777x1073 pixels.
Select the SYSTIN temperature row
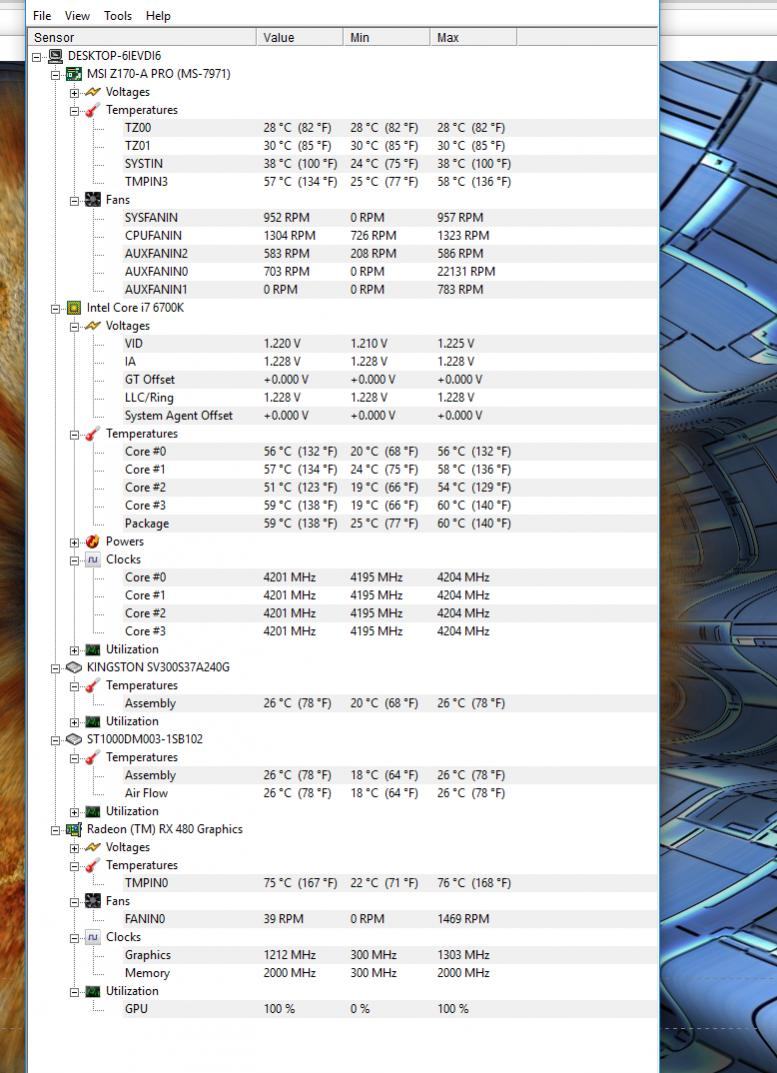(389, 164)
